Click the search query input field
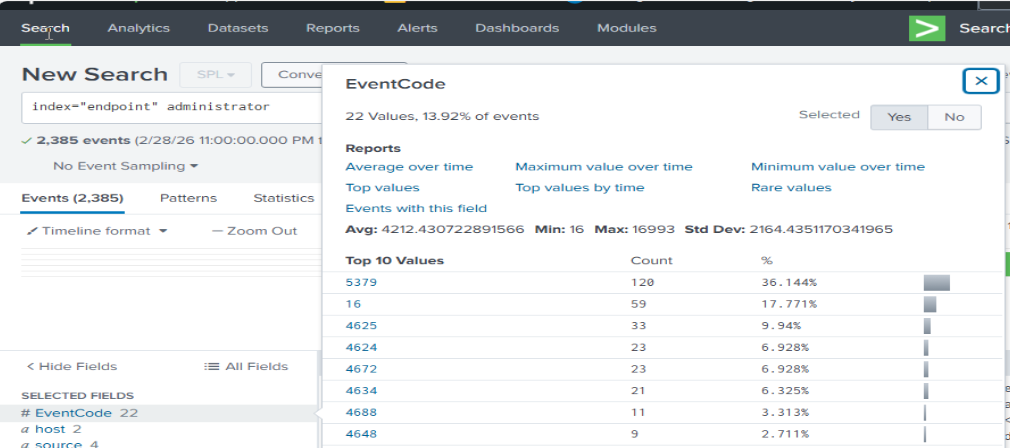The height and width of the screenshot is (448, 1010). tap(171, 107)
